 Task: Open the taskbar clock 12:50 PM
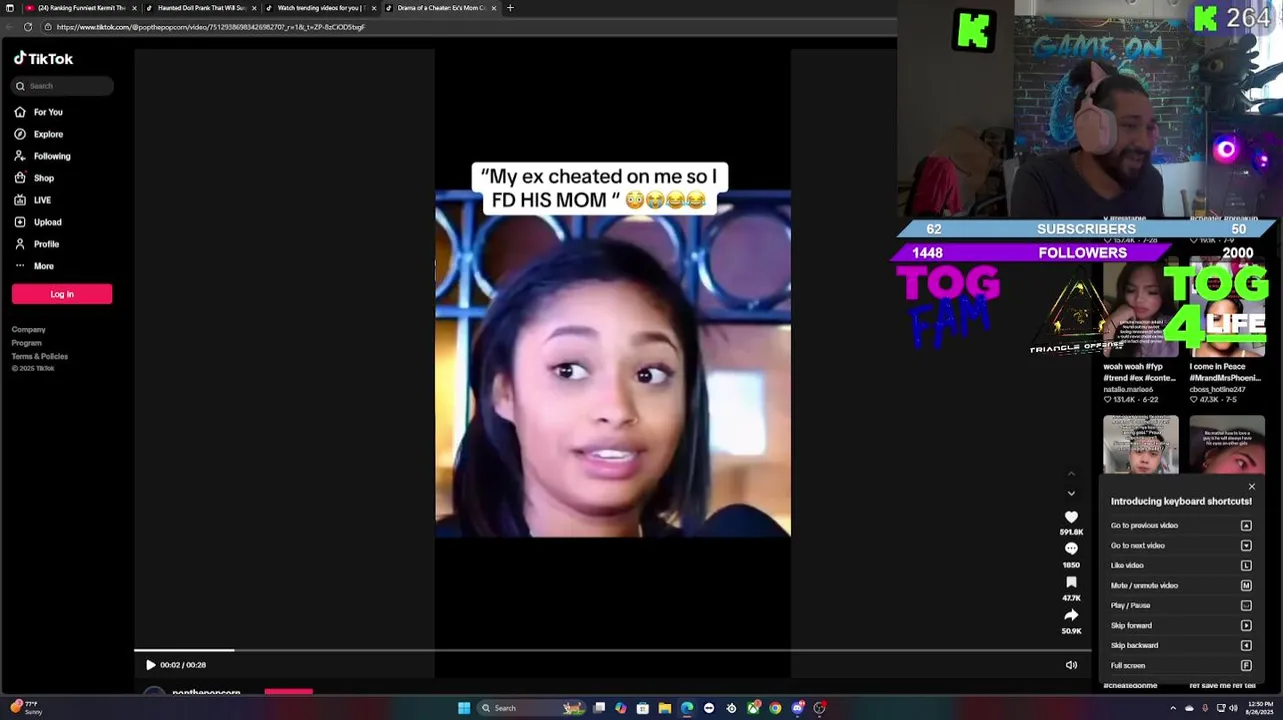pyautogui.click(x=1259, y=708)
